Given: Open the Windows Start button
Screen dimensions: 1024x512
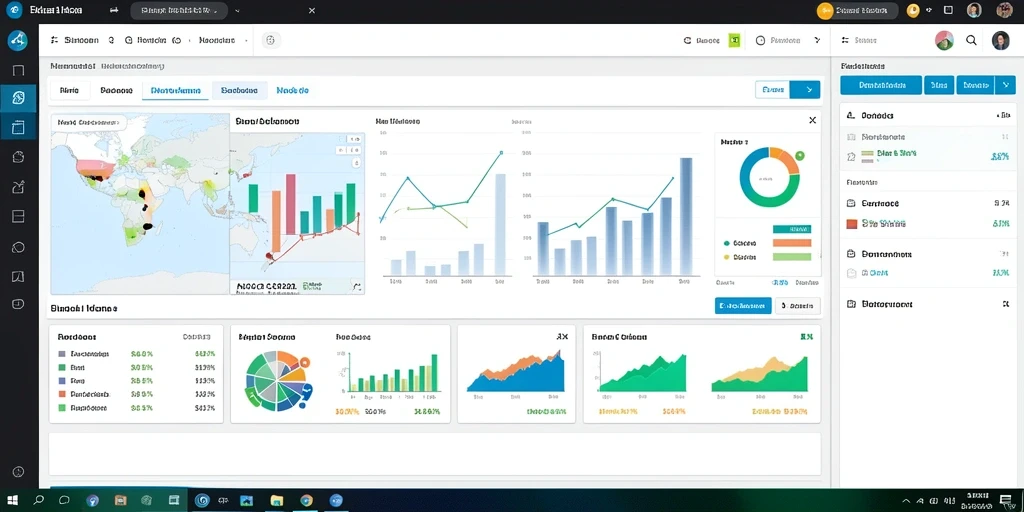Looking at the screenshot, I should point(12,500).
